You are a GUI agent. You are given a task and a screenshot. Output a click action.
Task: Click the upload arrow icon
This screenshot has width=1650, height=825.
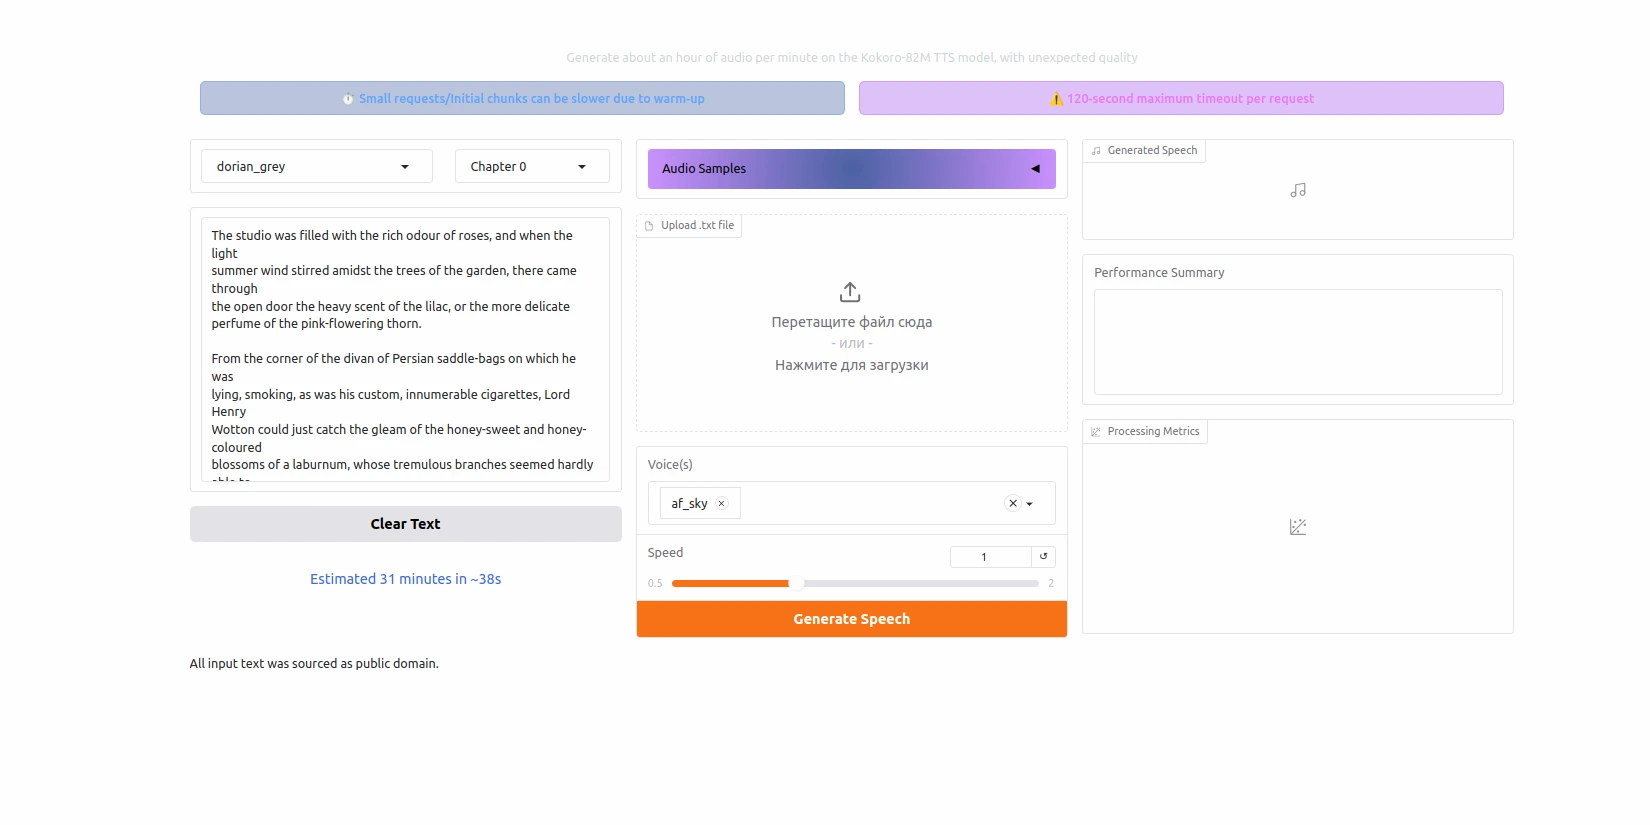click(x=850, y=292)
